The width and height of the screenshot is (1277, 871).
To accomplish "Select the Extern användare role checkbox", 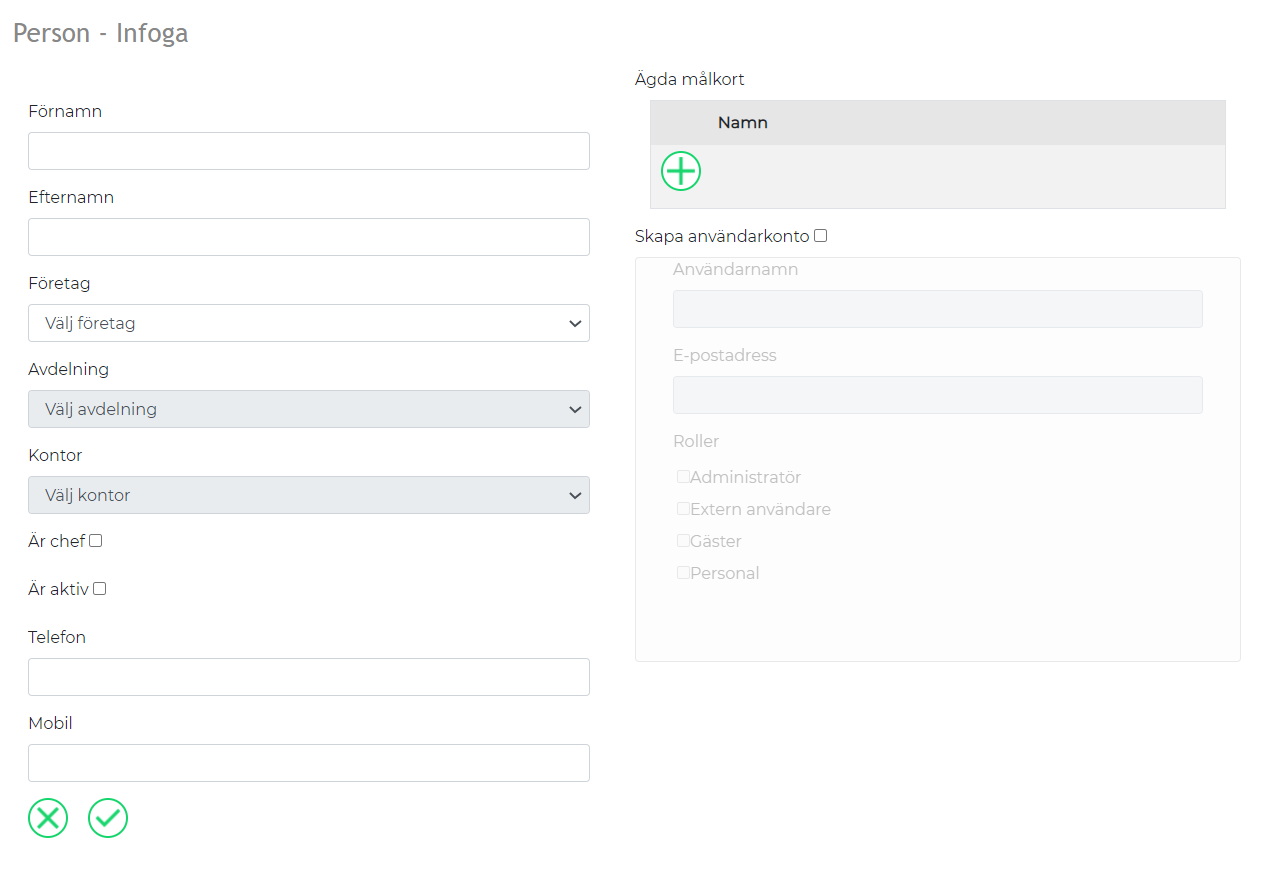I will pos(683,509).
